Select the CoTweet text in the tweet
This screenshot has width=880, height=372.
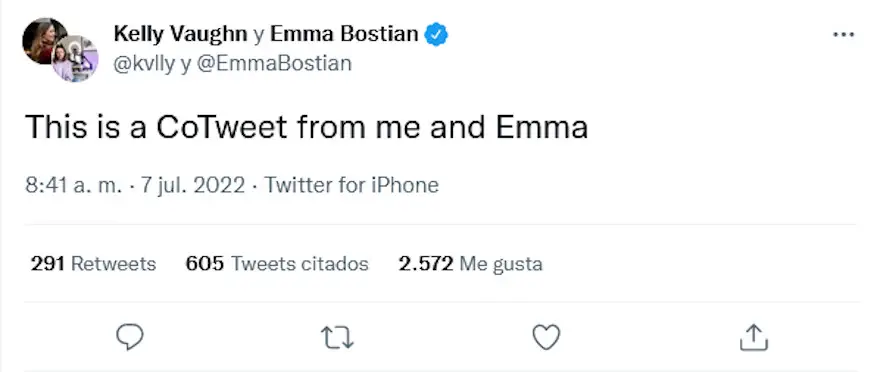tap(222, 127)
